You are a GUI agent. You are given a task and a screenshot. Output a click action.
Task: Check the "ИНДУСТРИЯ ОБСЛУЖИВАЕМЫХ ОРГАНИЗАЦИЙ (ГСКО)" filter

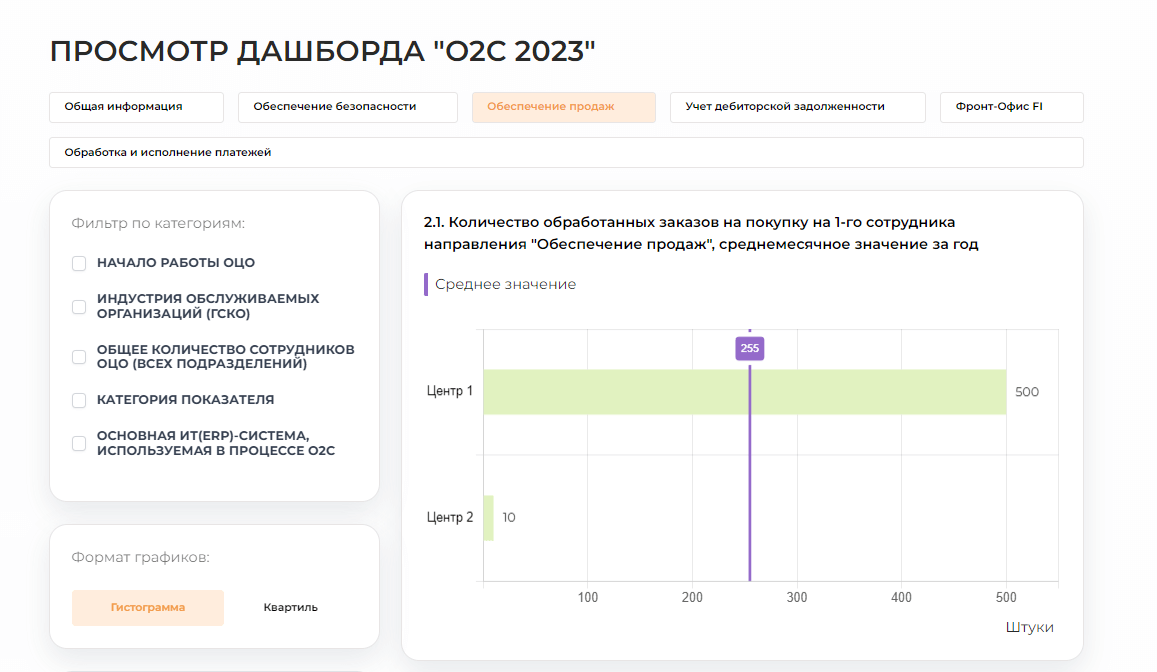click(78, 306)
